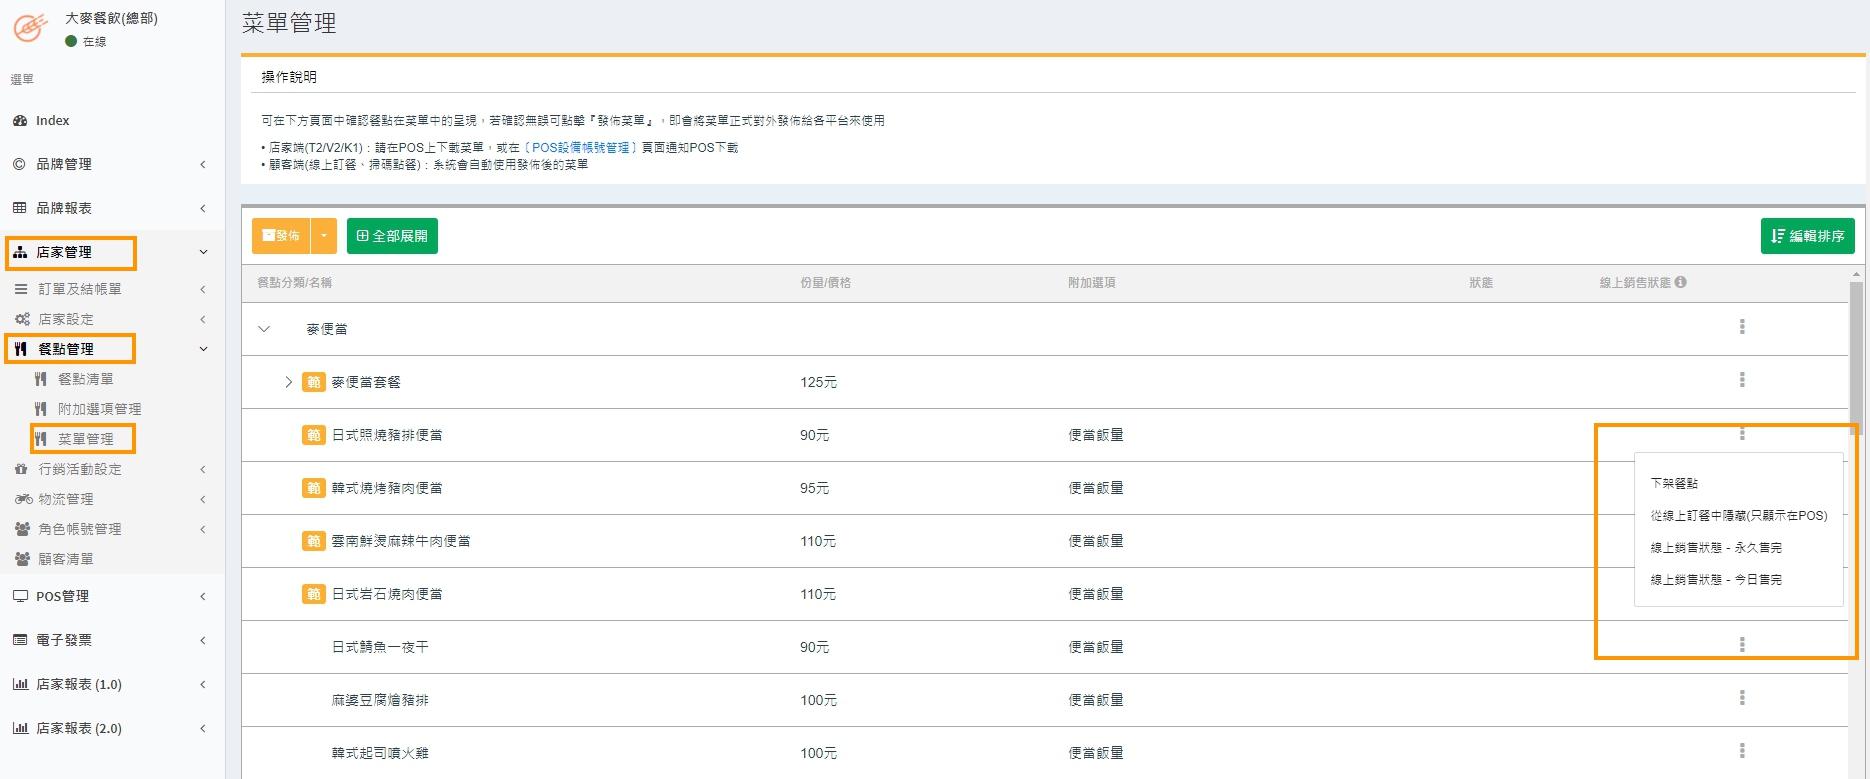The image size is (1870, 779).
Task: Click the 大麥餐飲 brand logo icon
Action: [30, 27]
